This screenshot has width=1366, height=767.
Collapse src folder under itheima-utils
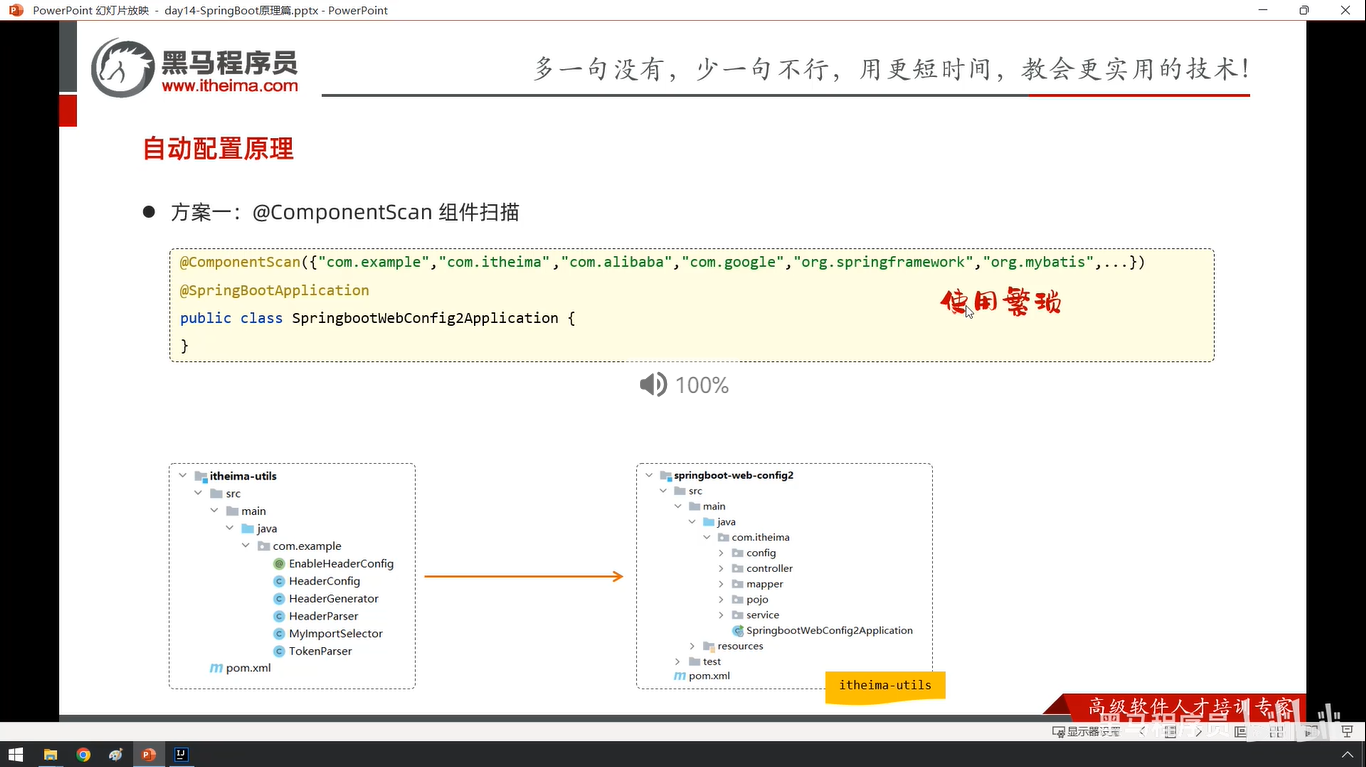198,493
